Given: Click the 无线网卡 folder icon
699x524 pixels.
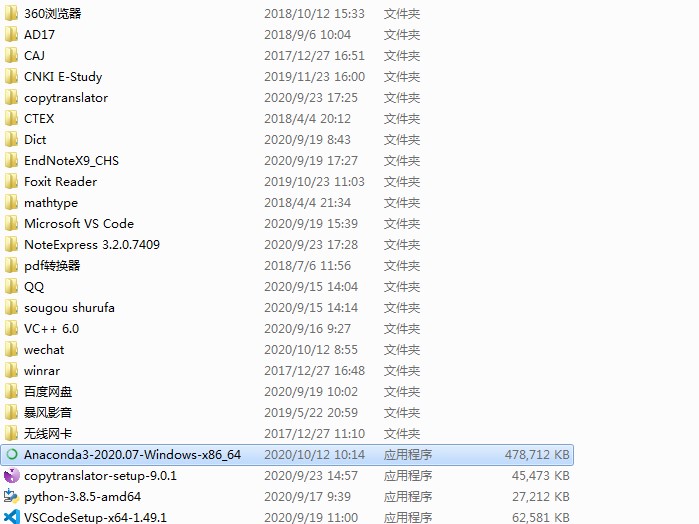Looking at the screenshot, I should (11, 433).
